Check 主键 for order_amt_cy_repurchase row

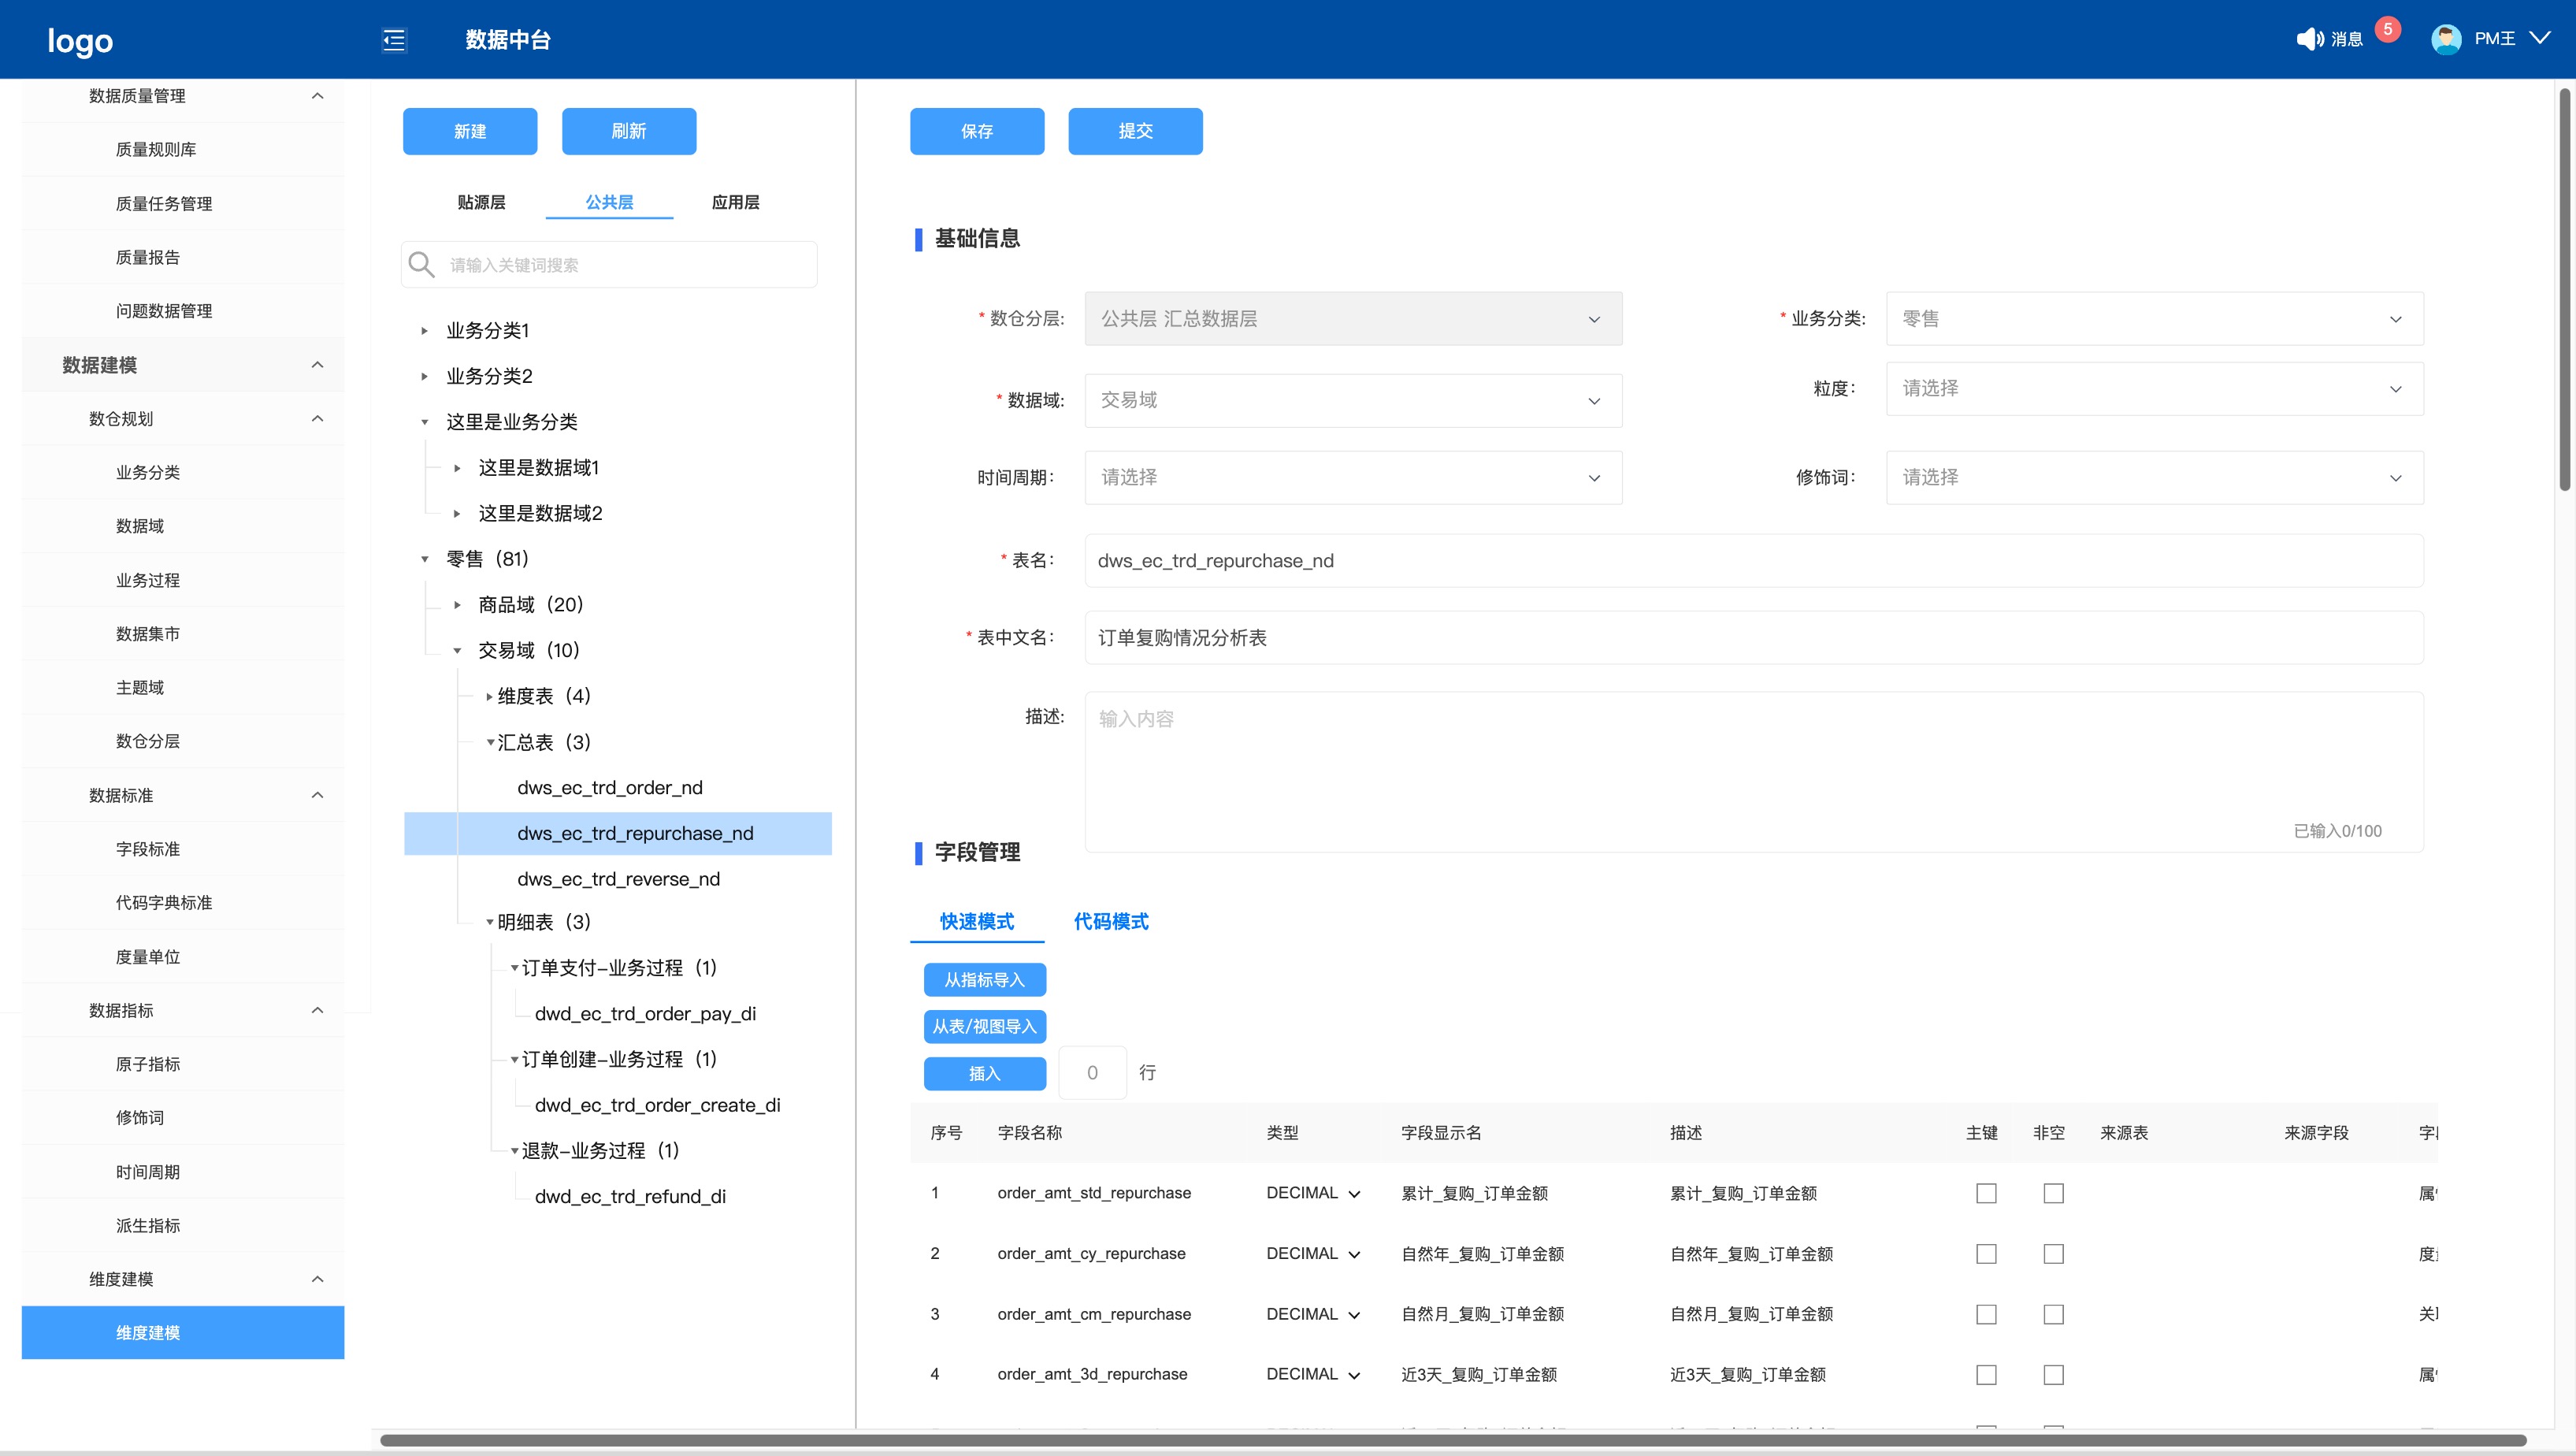(x=1986, y=1254)
